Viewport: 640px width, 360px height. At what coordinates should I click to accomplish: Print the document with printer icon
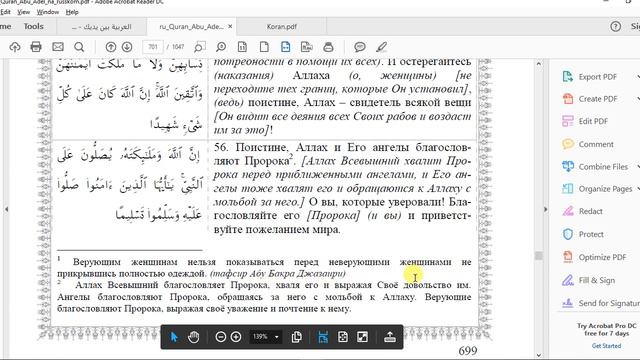pyautogui.click(x=36, y=47)
